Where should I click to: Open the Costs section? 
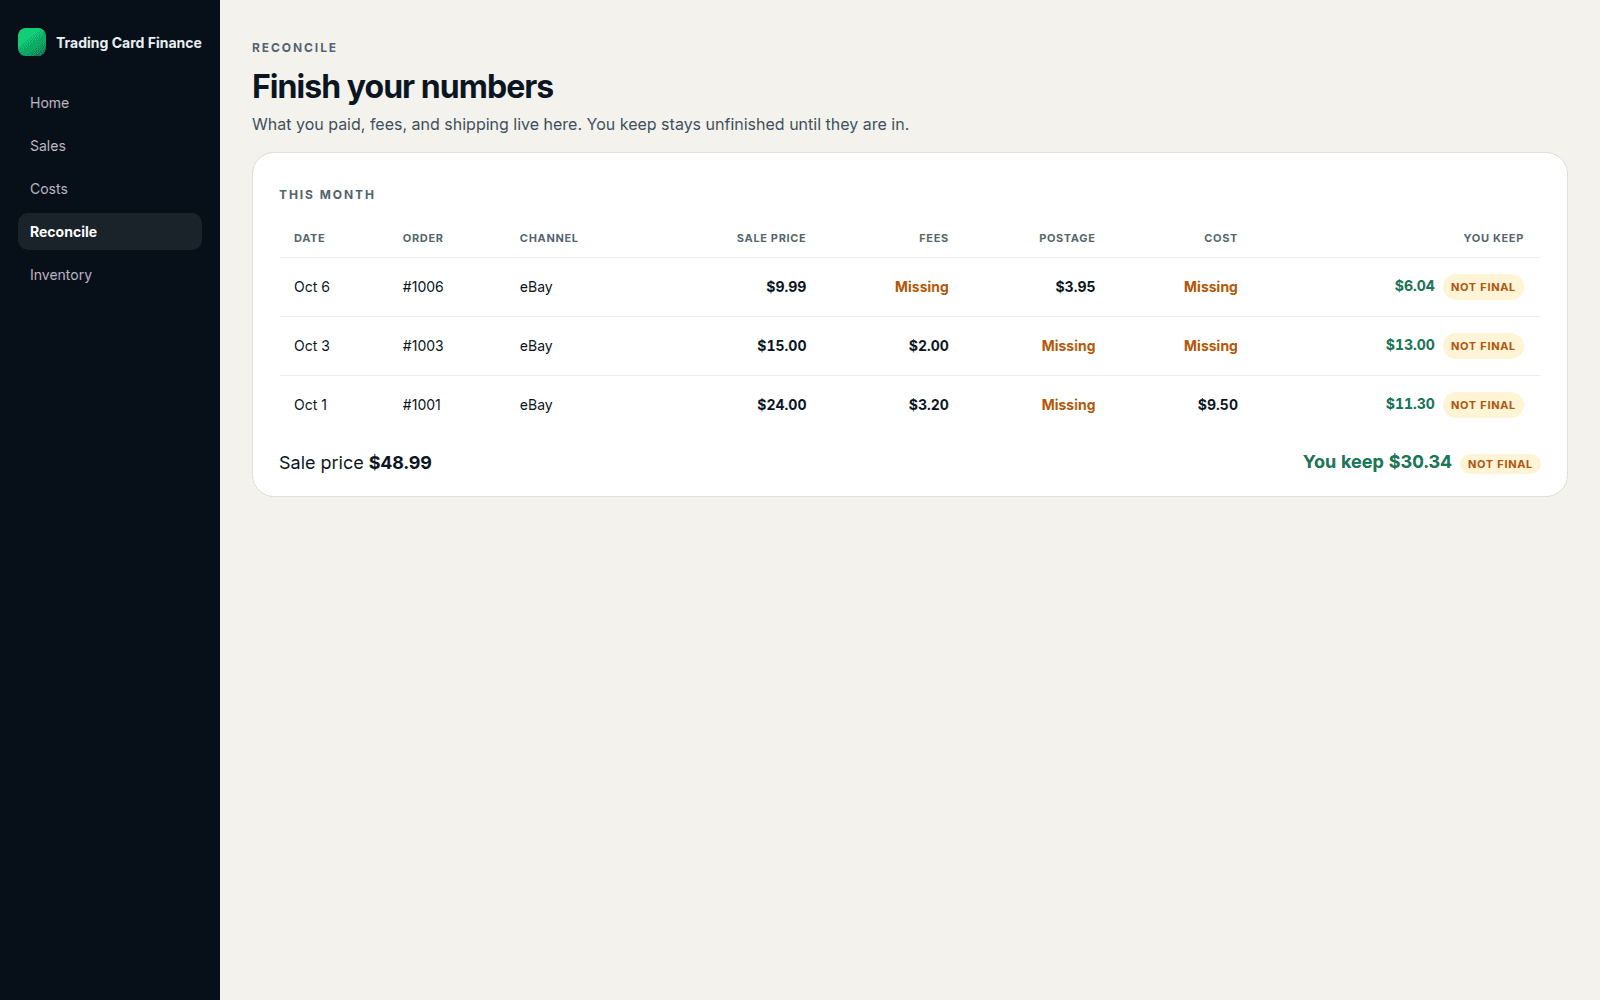pos(110,189)
